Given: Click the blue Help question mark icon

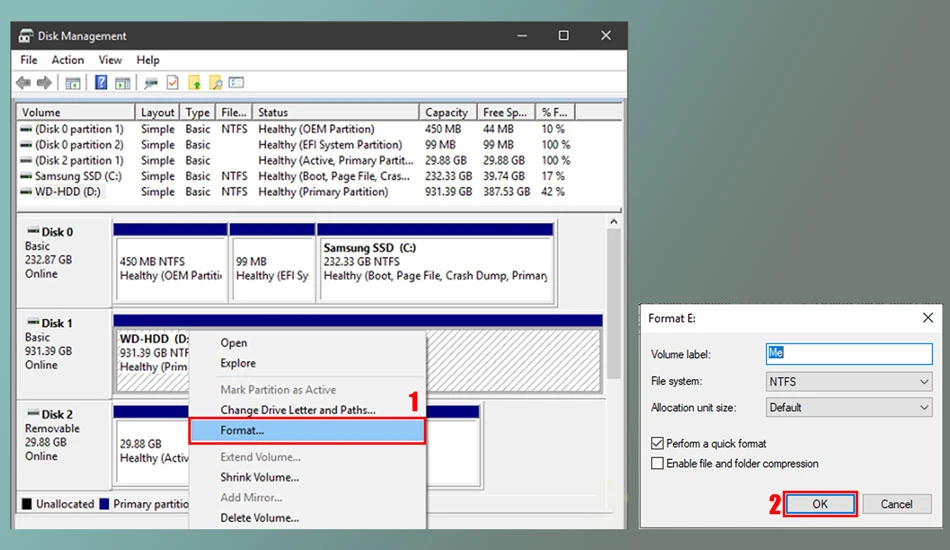Looking at the screenshot, I should click(101, 82).
